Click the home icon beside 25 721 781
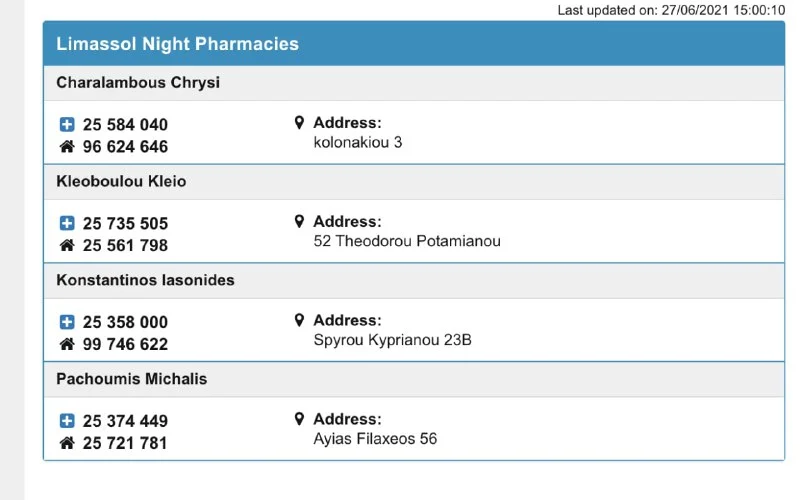Viewport: 800px width, 500px height. click(x=67, y=443)
